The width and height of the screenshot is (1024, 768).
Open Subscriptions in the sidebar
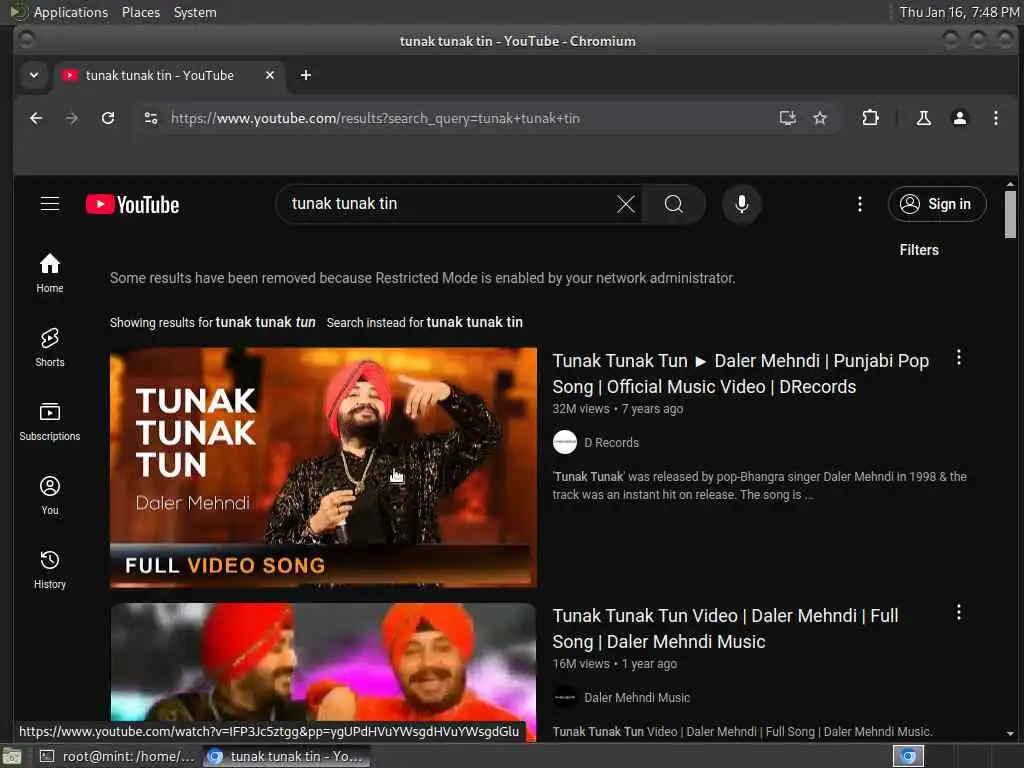(50, 421)
